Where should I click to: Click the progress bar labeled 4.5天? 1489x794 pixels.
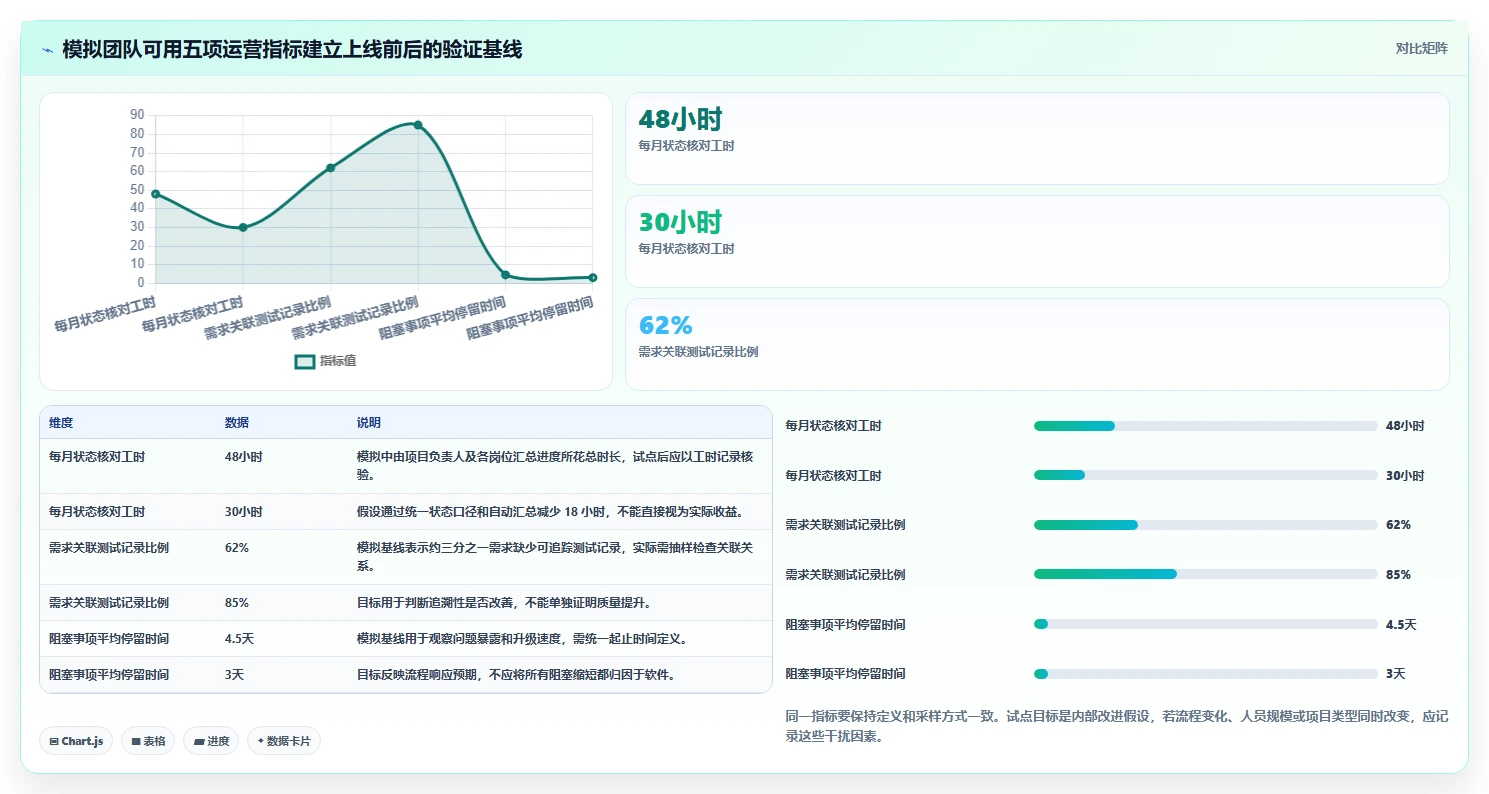(1205, 624)
